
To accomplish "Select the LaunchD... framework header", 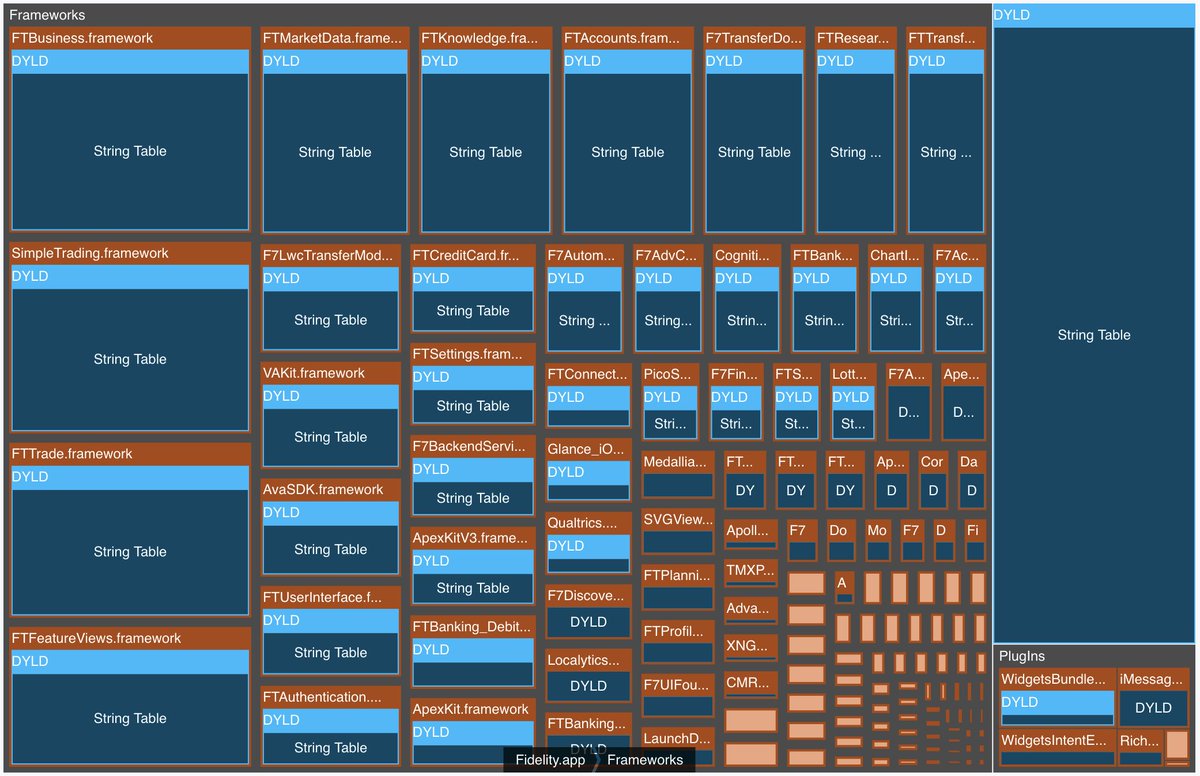I will click(678, 738).
